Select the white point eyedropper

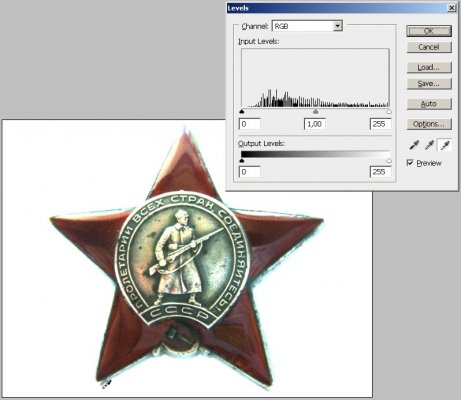pyautogui.click(x=444, y=145)
